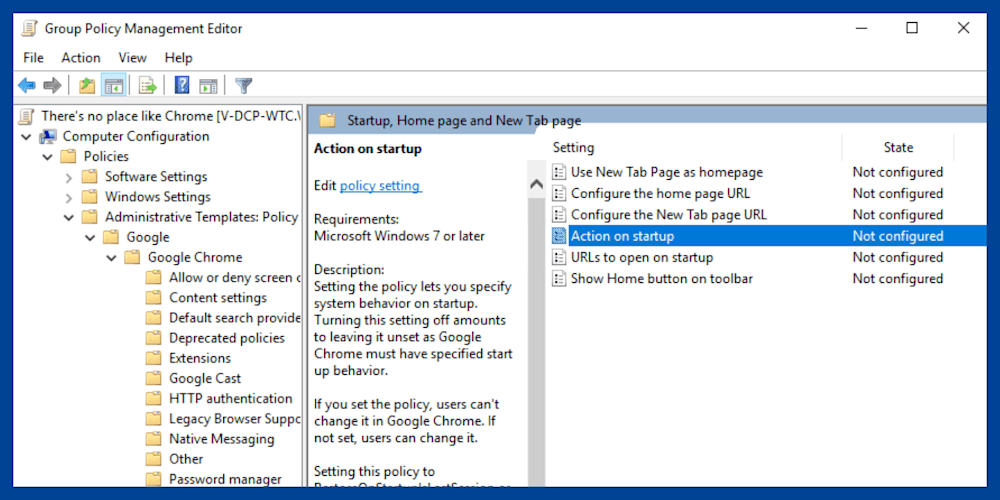The width and height of the screenshot is (1000, 500).
Task: Click the folder icon beside Google Cast
Action: tap(153, 379)
